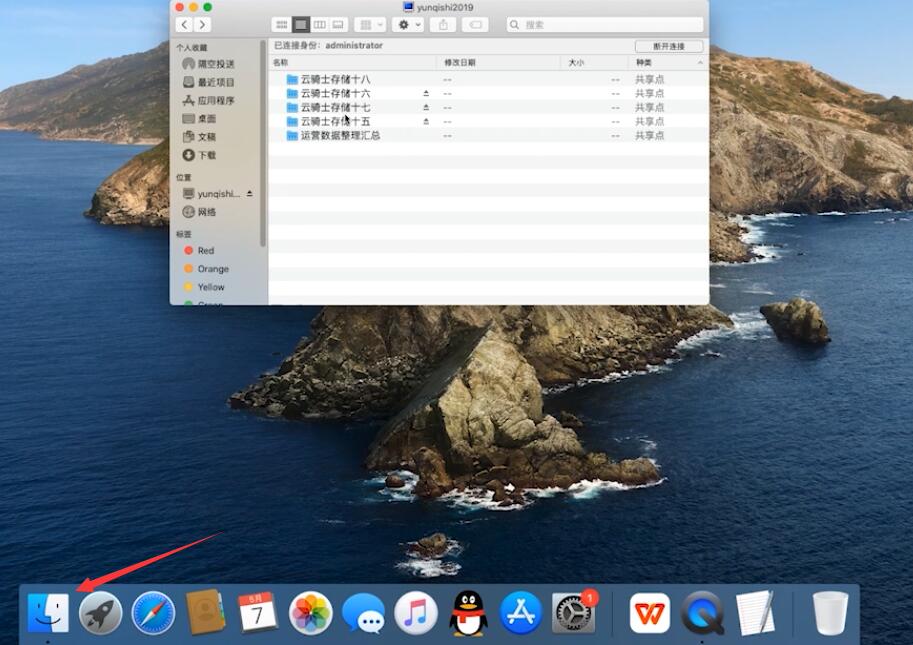913x645 pixels.
Task: Click the 种类 sort direction arrow
Action: tap(700, 62)
